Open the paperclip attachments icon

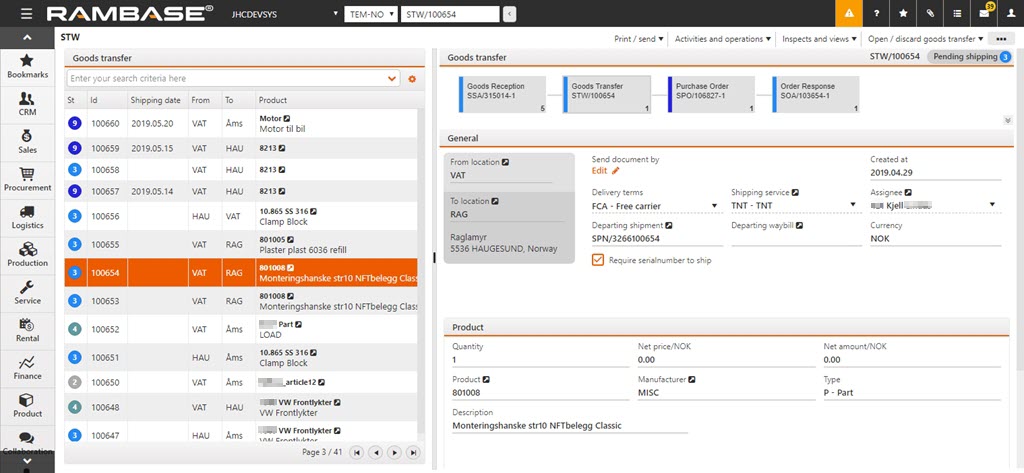tap(929, 14)
